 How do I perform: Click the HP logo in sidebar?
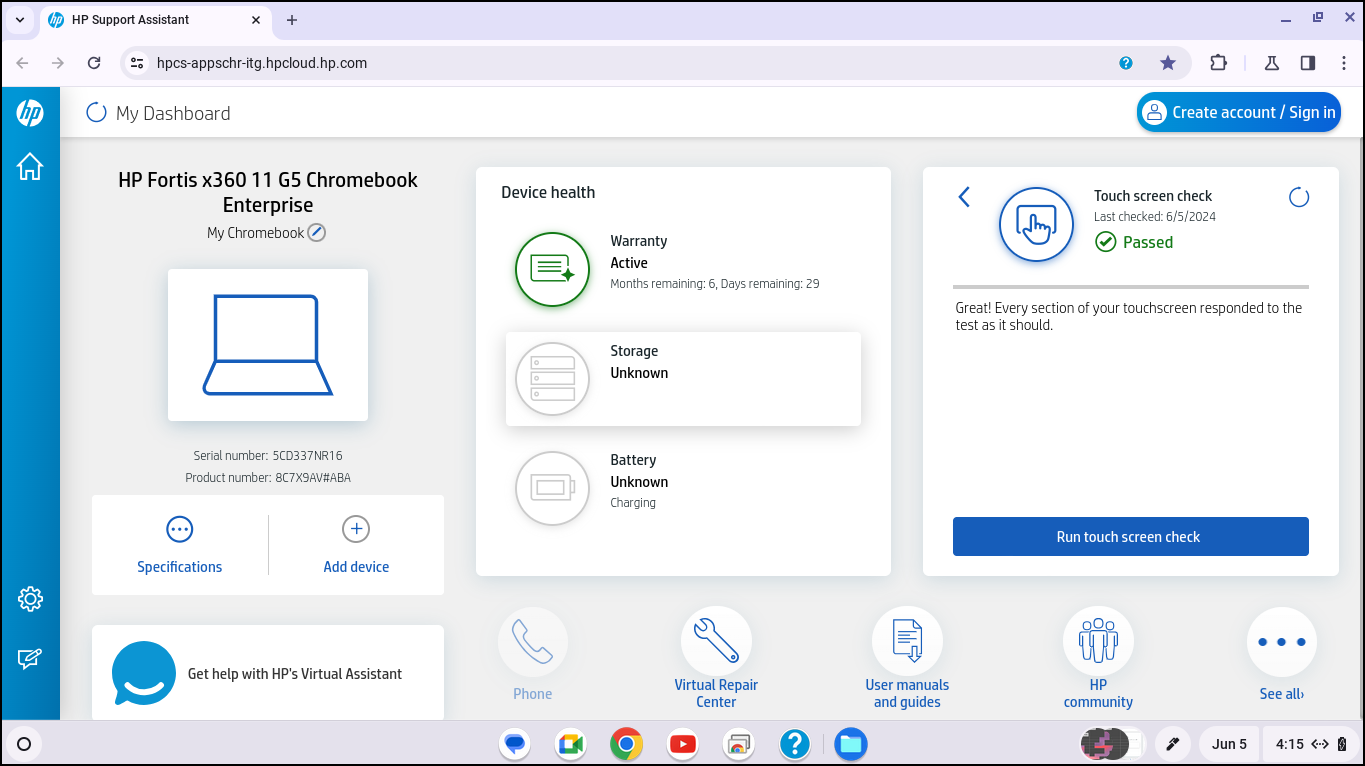point(30,113)
